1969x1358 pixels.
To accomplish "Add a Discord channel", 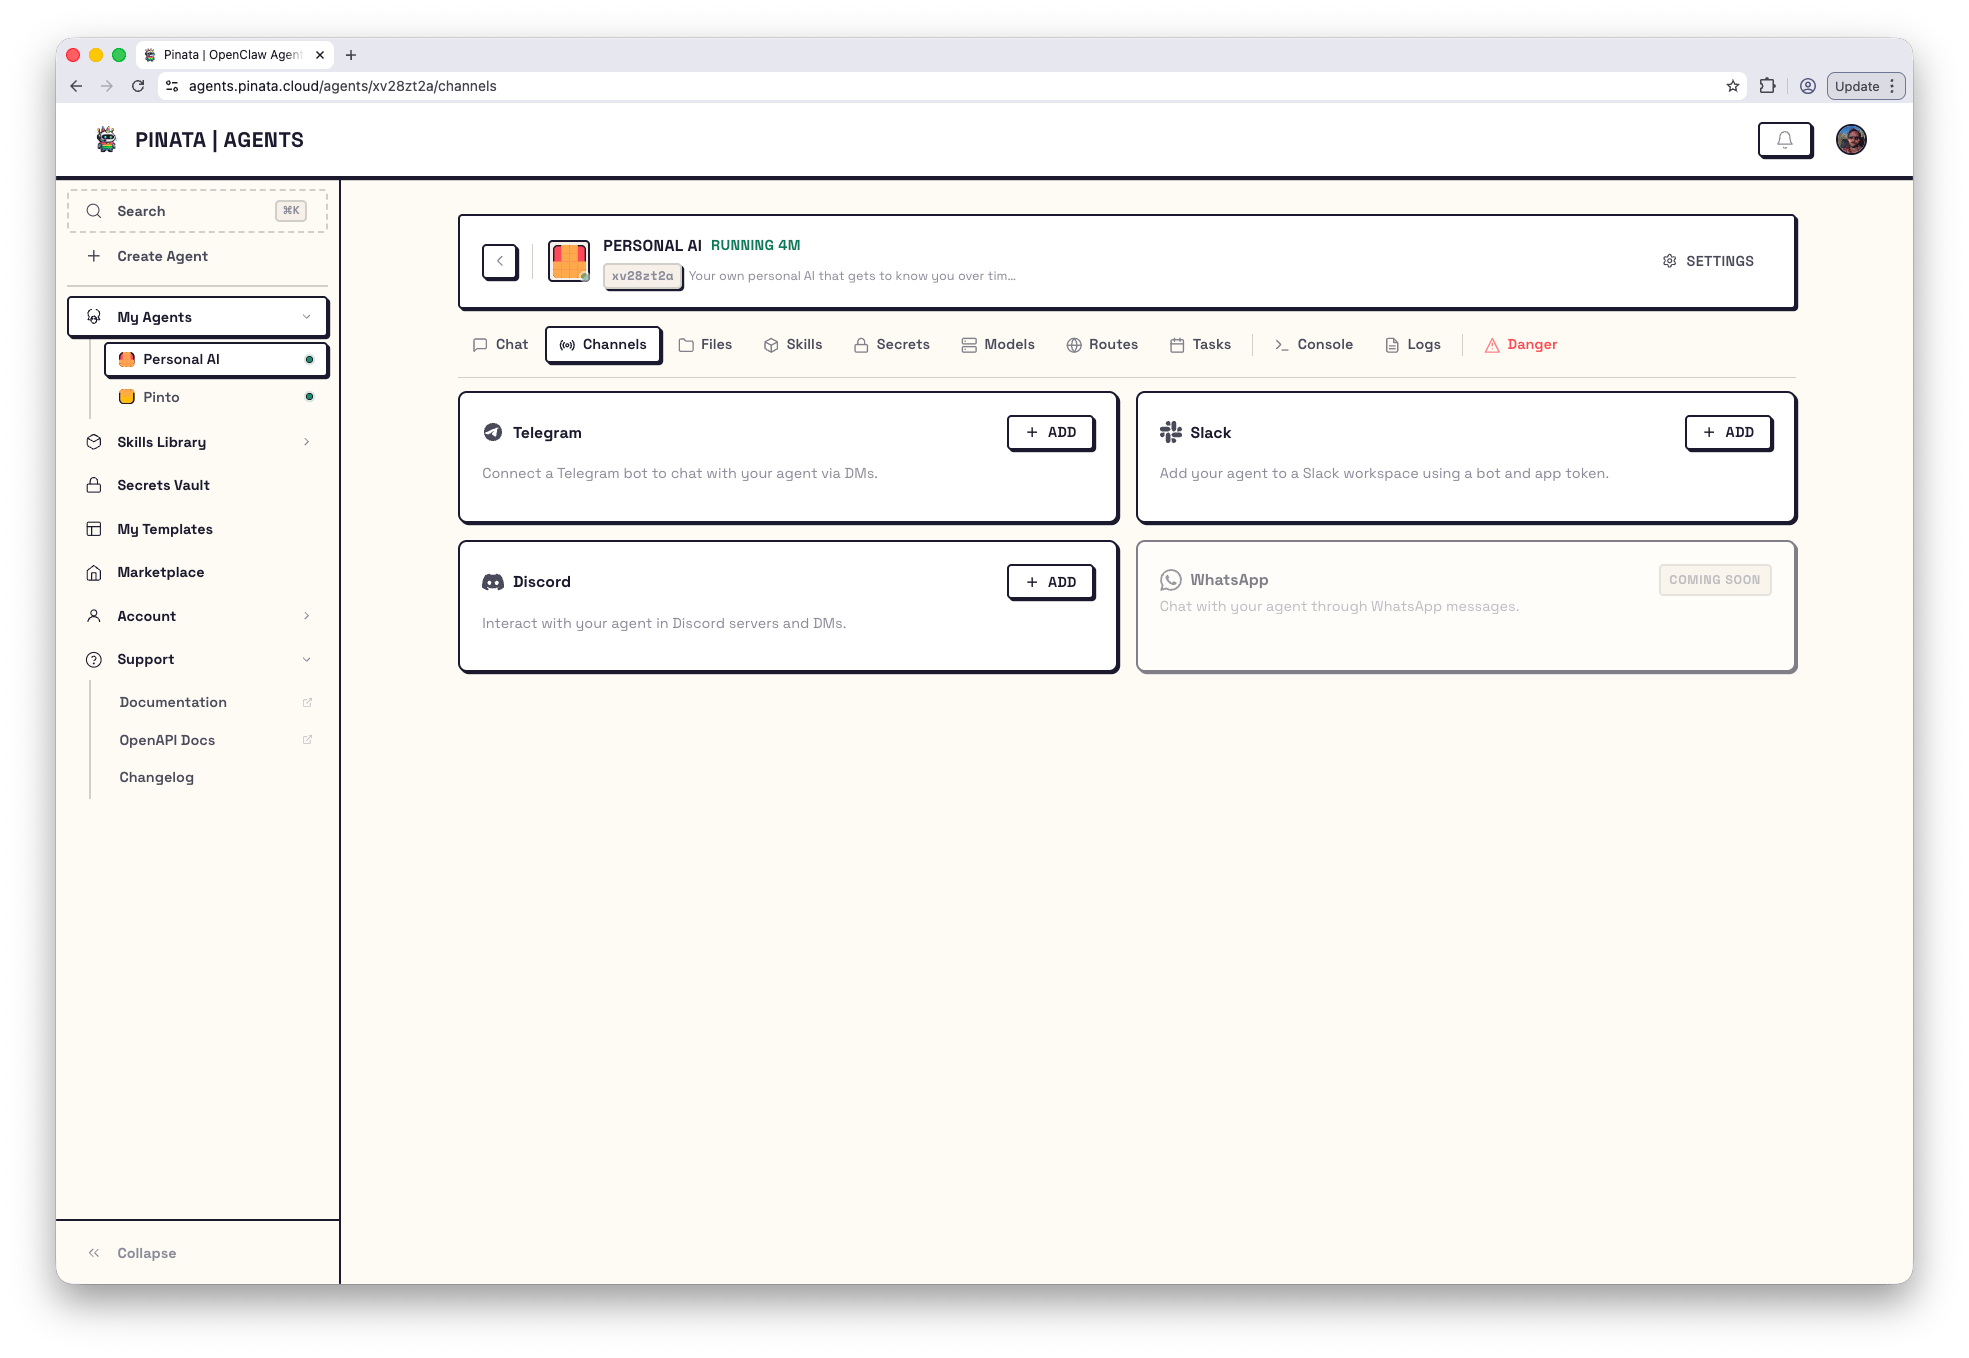I will [x=1051, y=582].
